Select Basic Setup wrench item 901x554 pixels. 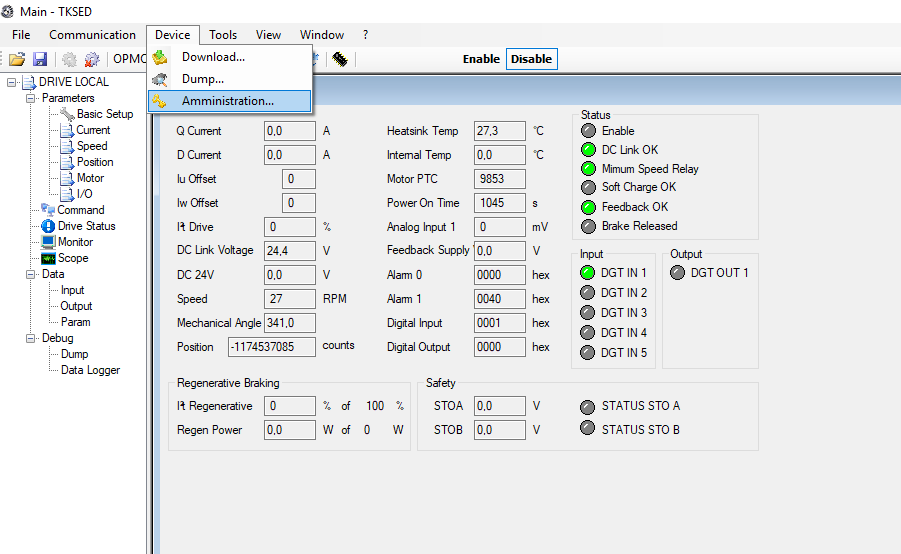coord(104,114)
